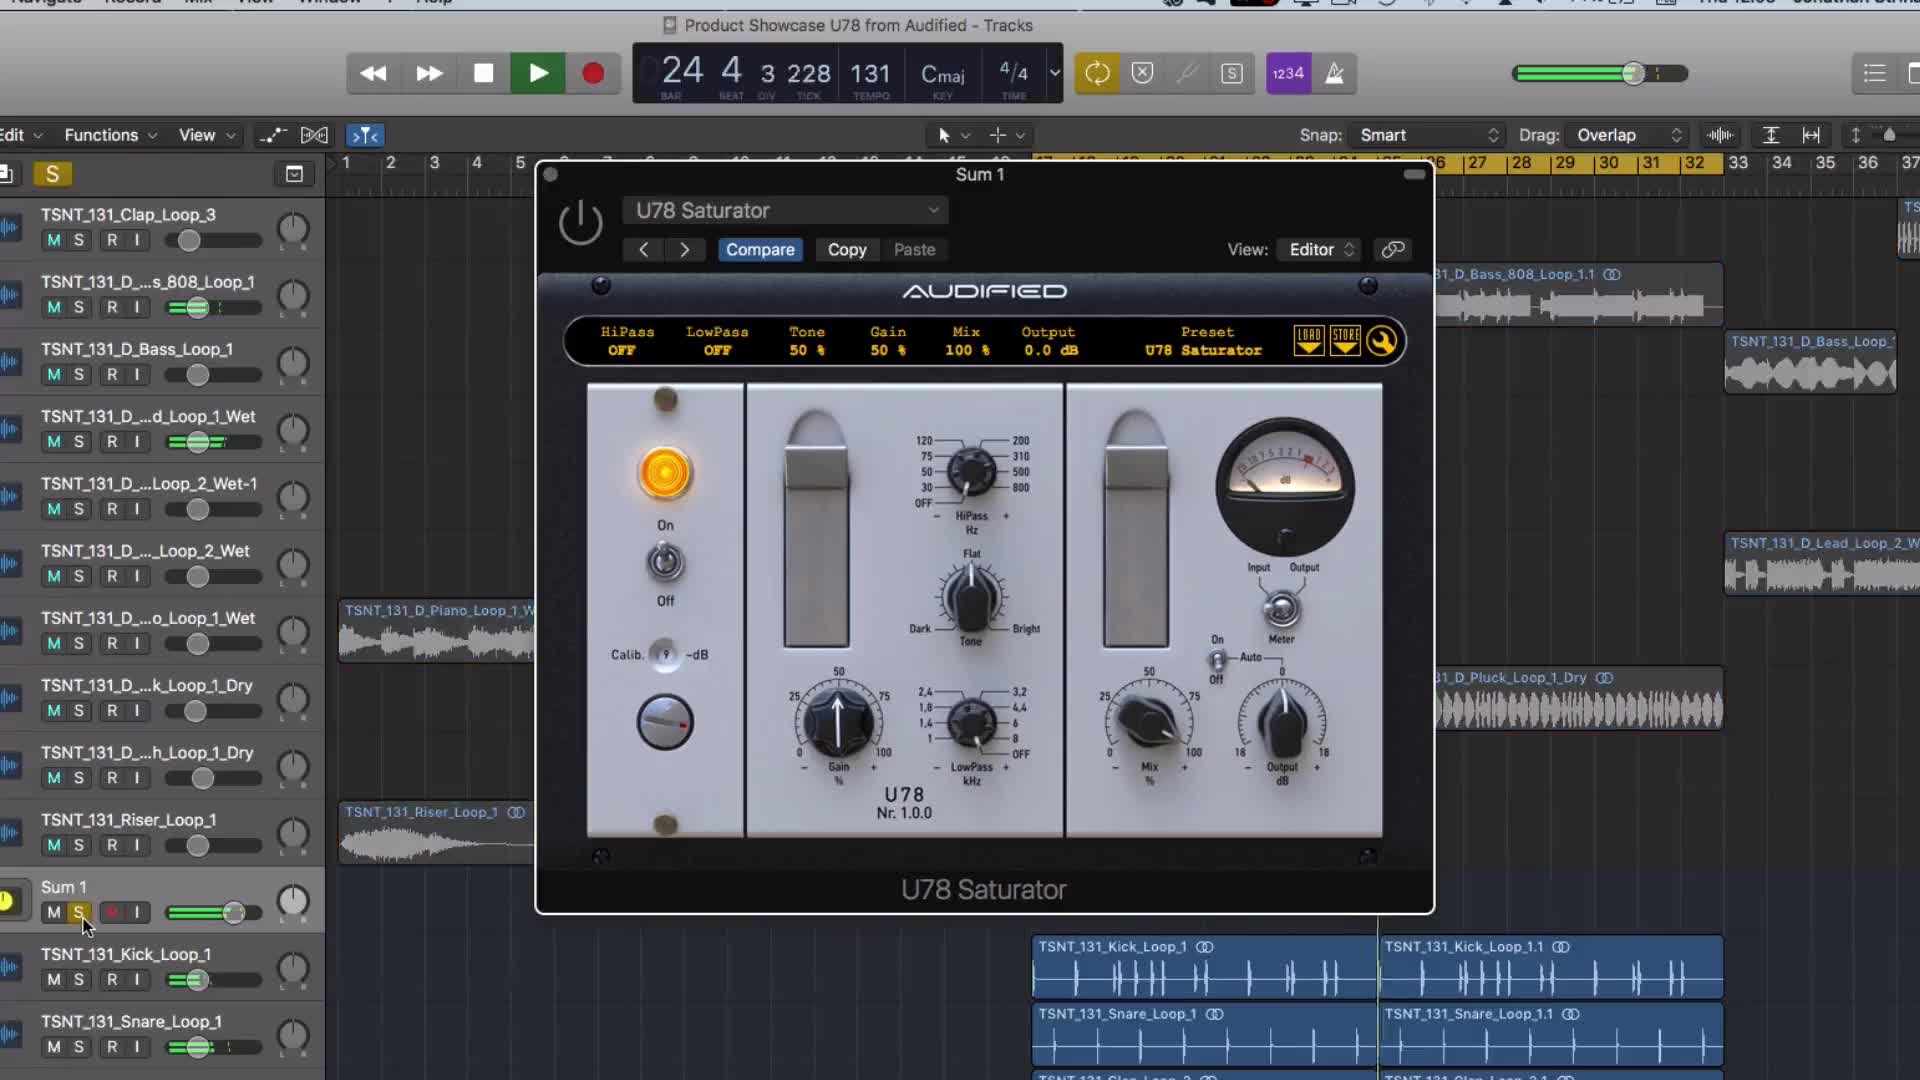1920x1080 pixels.
Task: Click the rewind transport button
Action: tap(373, 73)
